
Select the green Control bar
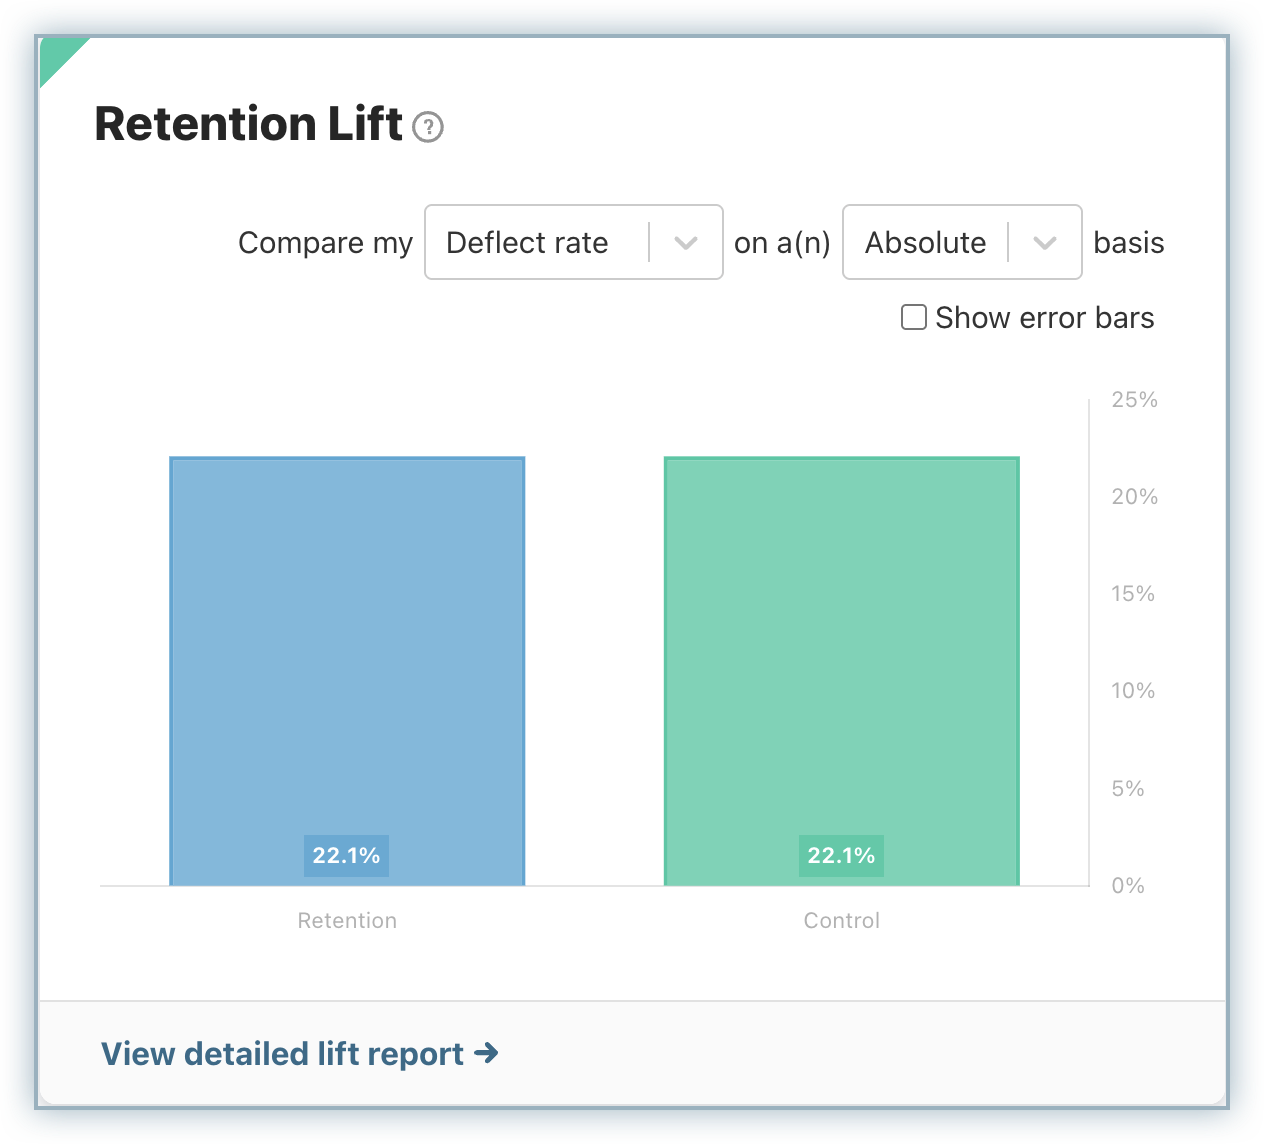click(x=842, y=650)
